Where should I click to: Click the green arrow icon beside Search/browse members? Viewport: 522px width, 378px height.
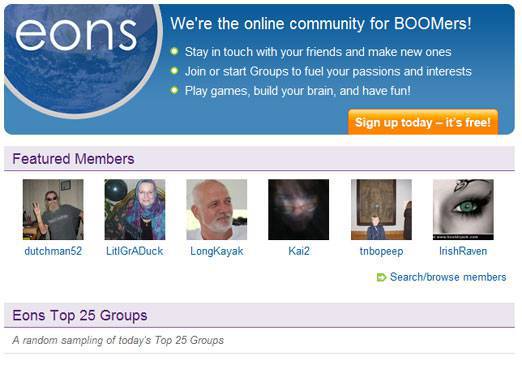(x=381, y=277)
